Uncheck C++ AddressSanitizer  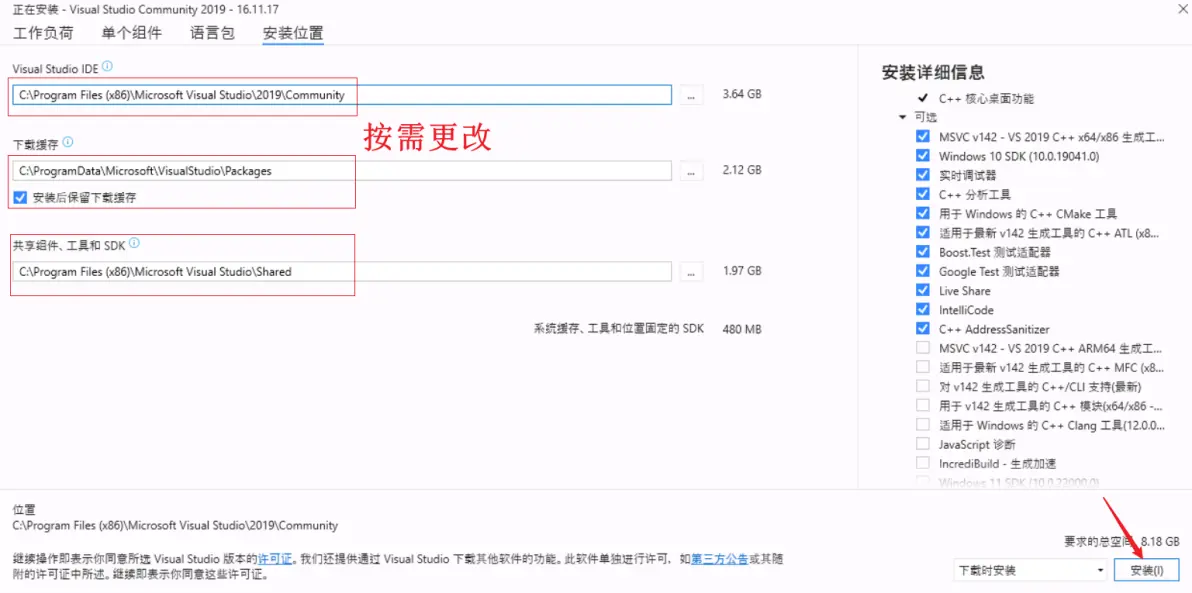[923, 329]
